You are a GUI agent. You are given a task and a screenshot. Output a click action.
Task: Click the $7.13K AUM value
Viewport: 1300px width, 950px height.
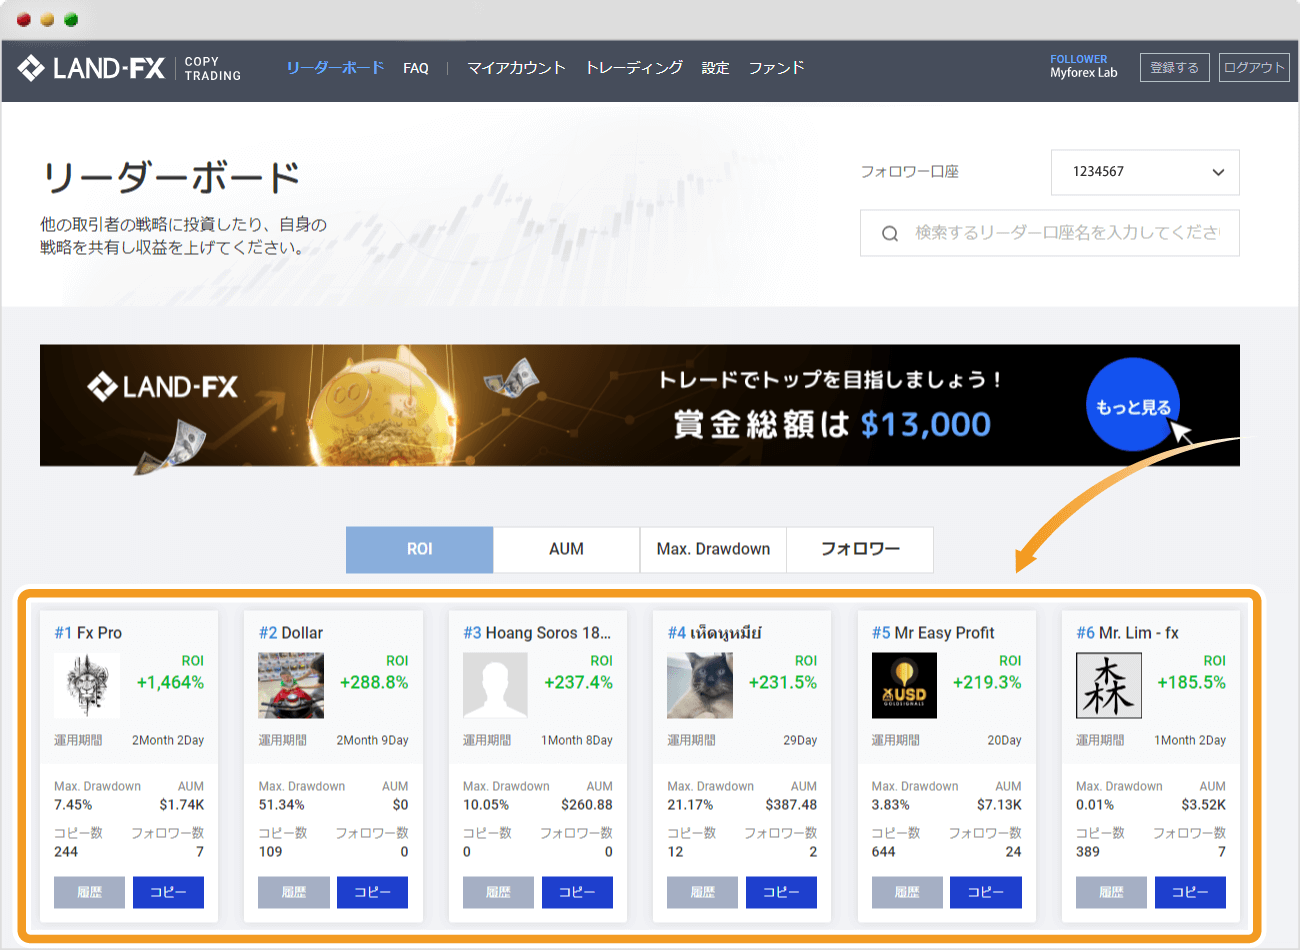point(999,805)
